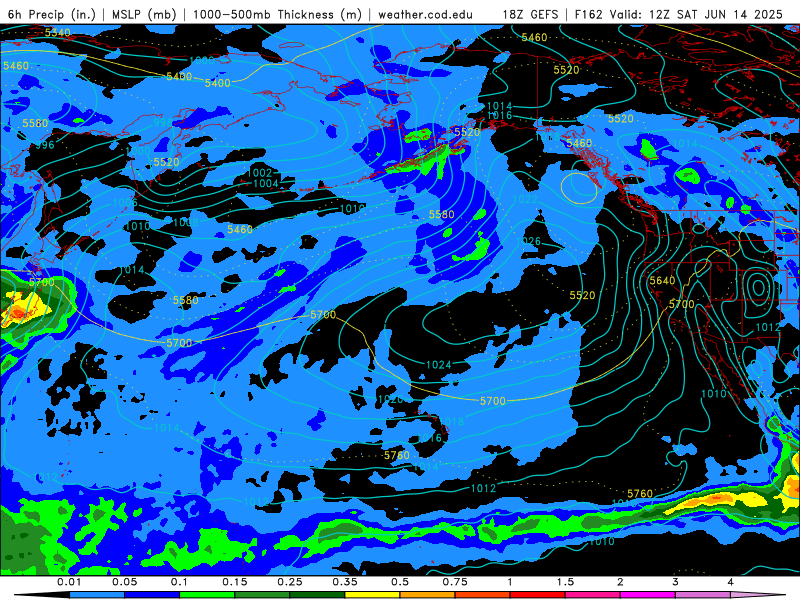This screenshot has width=800, height=600.
Task: Click the '6h Precip (in.)' title text
Action: tap(51, 14)
